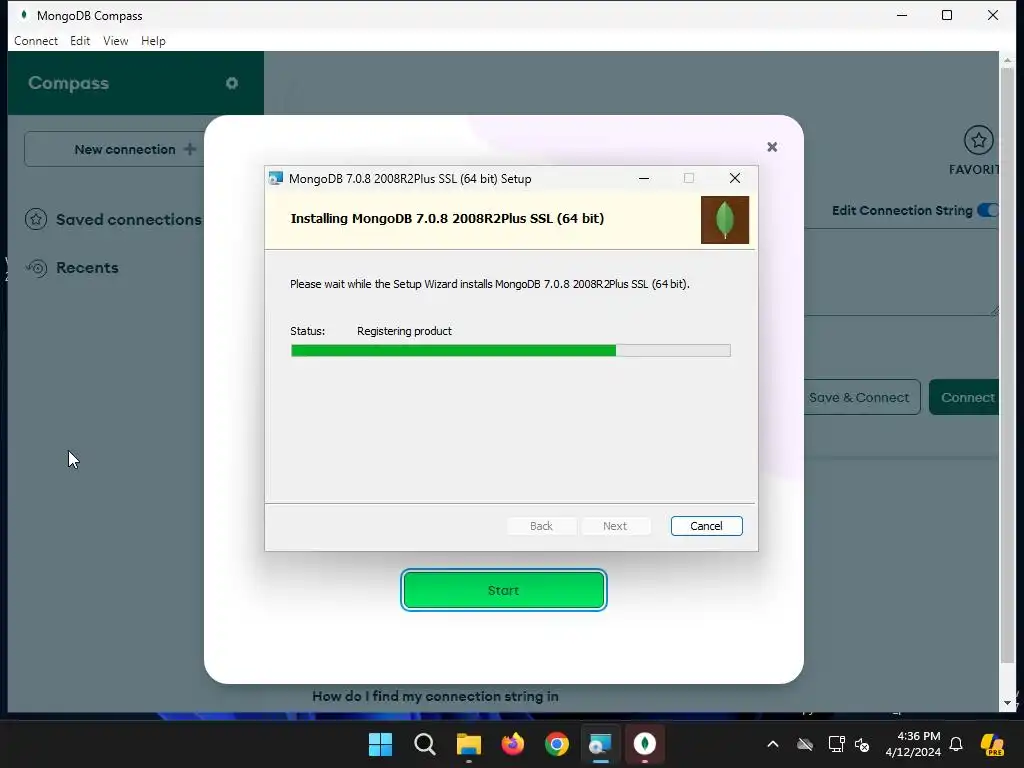Open notifications bell in taskbar
This screenshot has width=1024, height=768.
point(956,744)
